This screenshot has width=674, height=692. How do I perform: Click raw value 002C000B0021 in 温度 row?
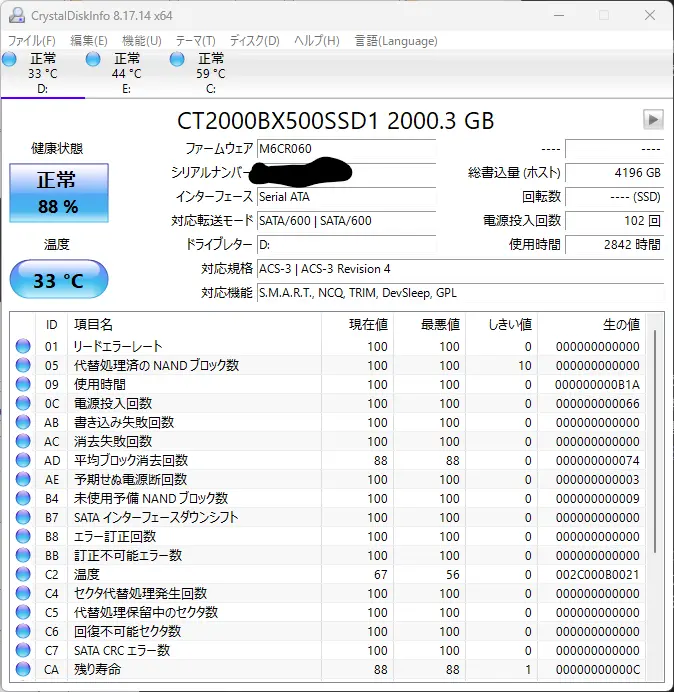click(x=597, y=575)
